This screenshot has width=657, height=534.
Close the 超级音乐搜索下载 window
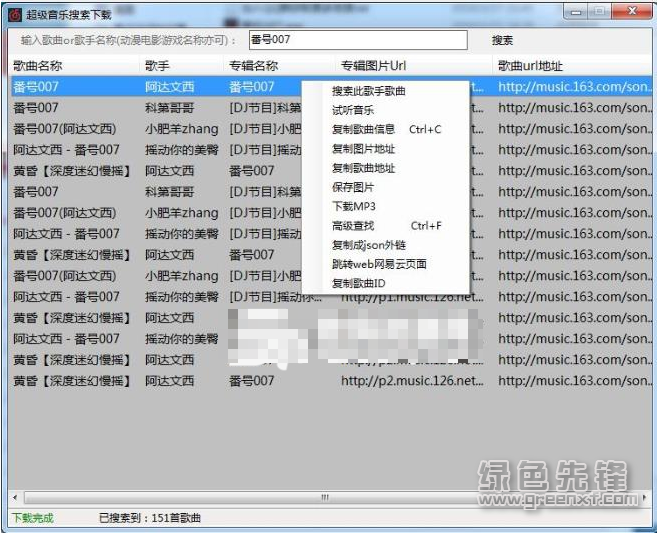632,12
